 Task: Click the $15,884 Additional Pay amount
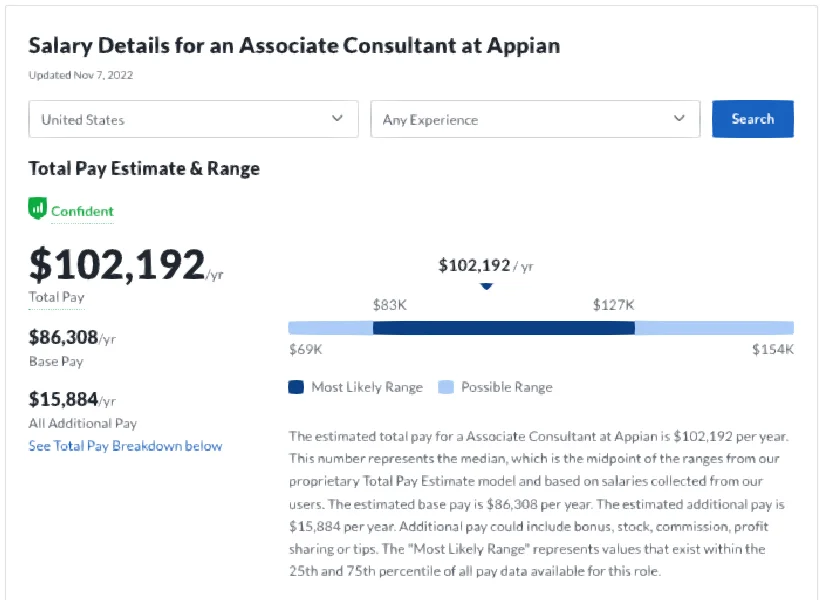pos(63,400)
